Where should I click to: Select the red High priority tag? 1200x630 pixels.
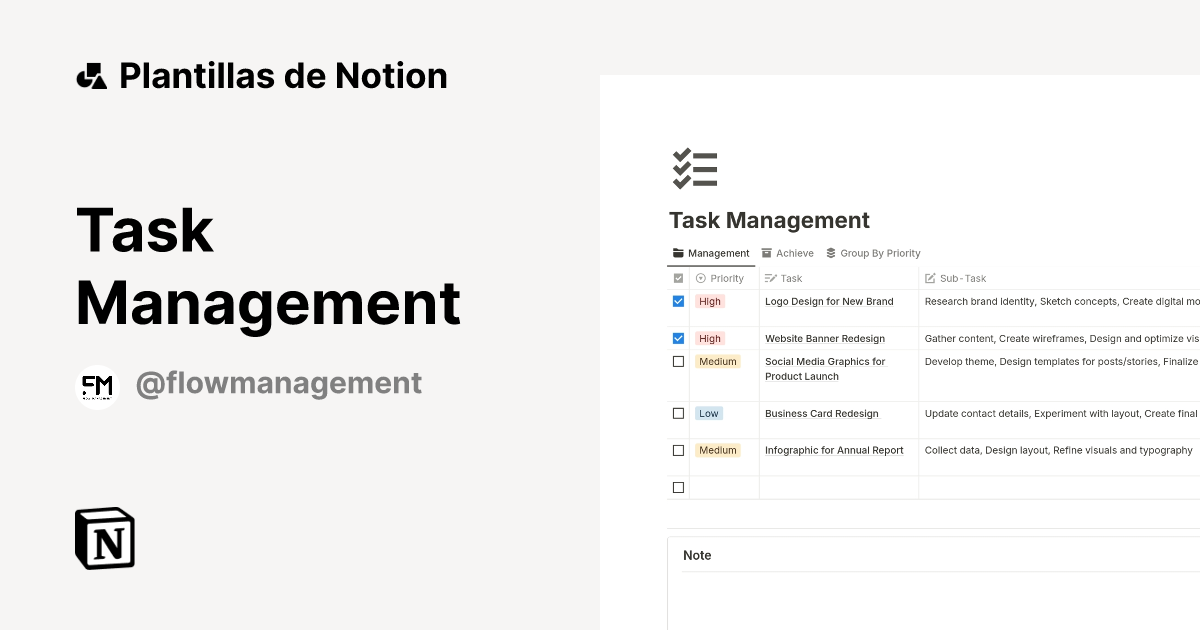[710, 301]
